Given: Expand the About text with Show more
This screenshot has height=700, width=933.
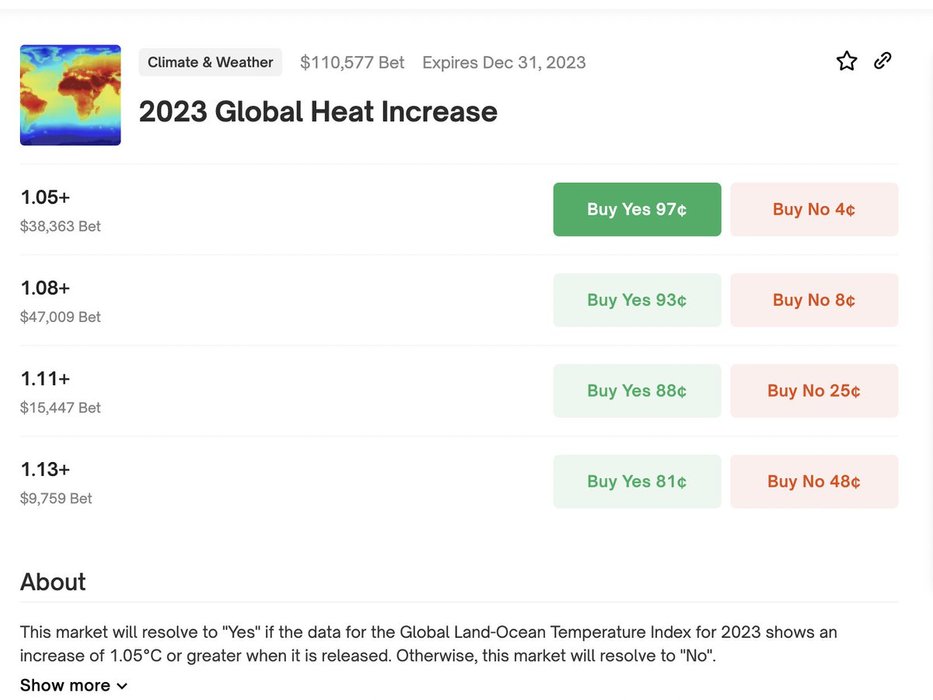Looking at the screenshot, I should coord(65,685).
